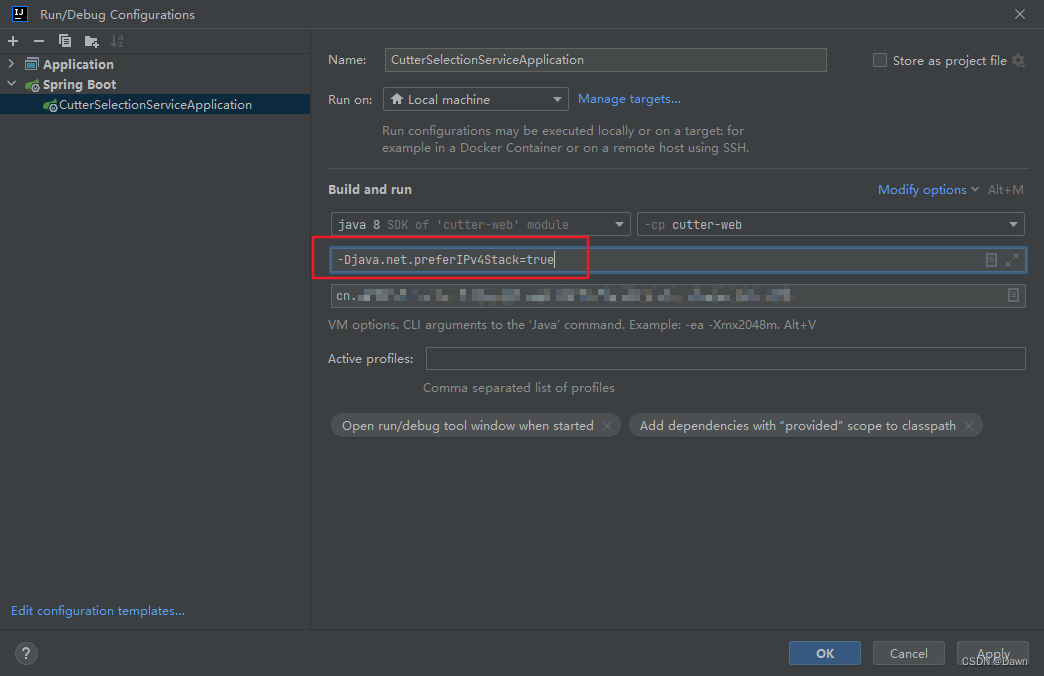The height and width of the screenshot is (676, 1044).
Task: Click the Apply button
Action: pos(993,653)
